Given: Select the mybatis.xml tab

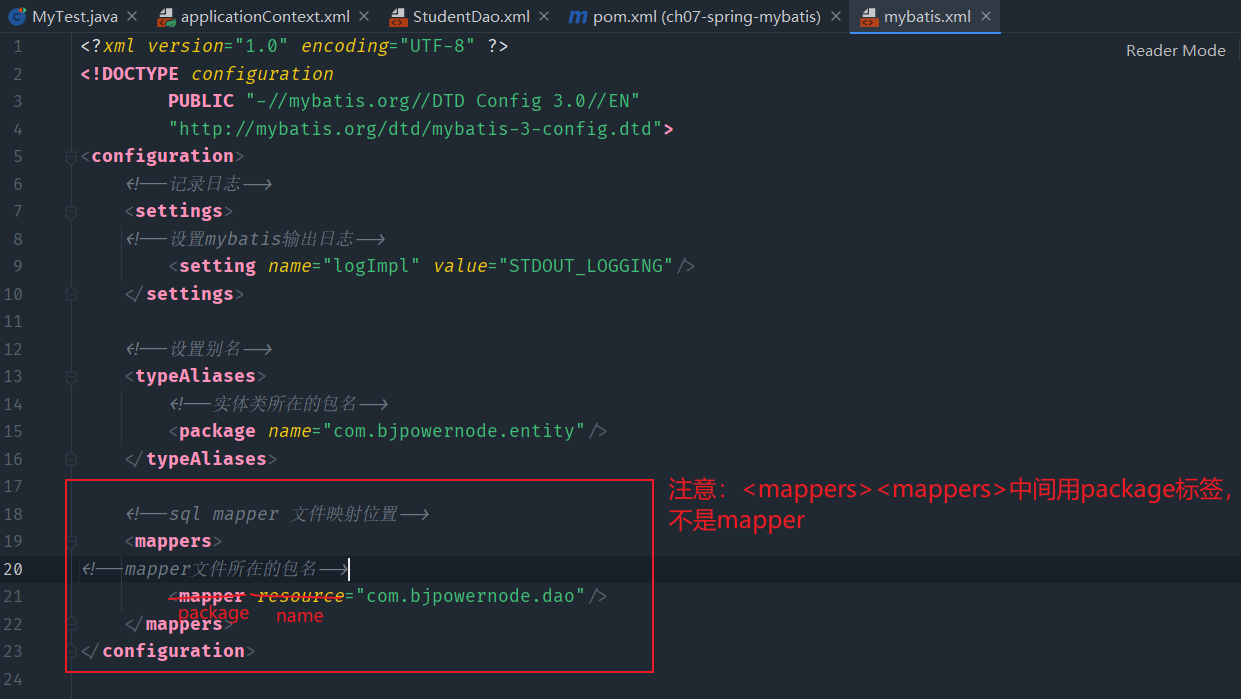Looking at the screenshot, I should pos(927,17).
